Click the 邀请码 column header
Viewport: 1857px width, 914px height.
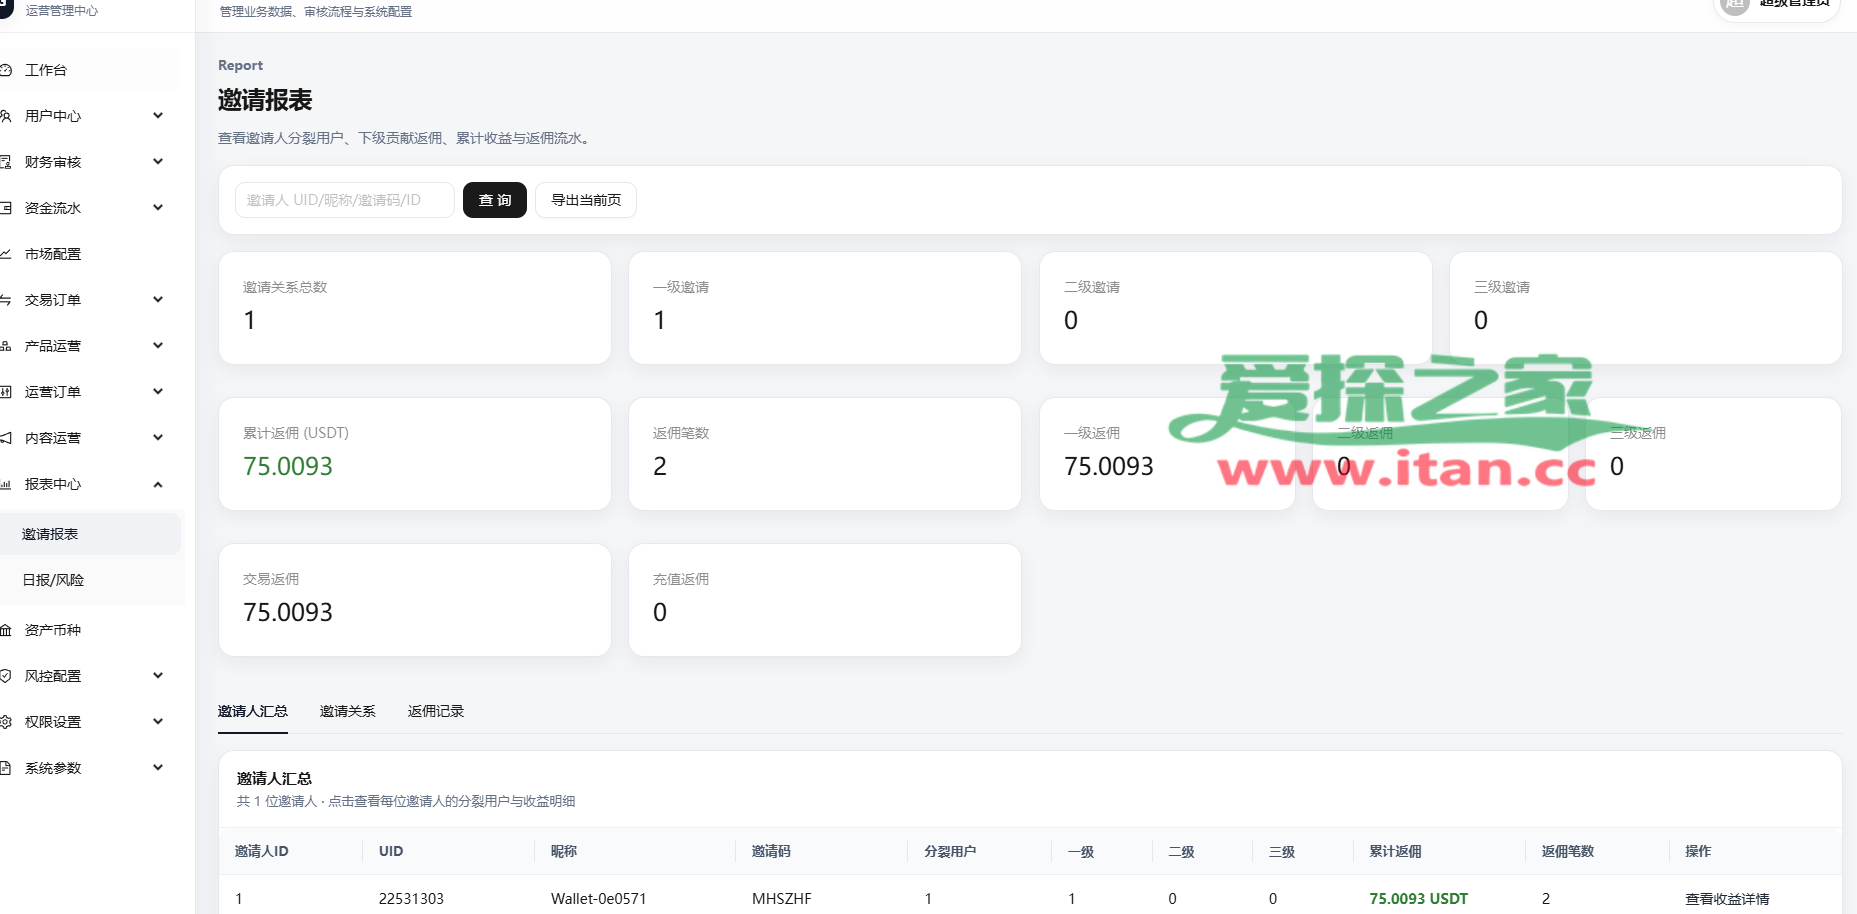(771, 851)
